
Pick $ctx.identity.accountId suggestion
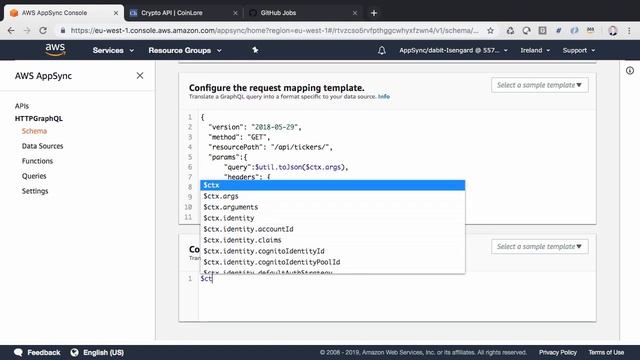[332, 229]
